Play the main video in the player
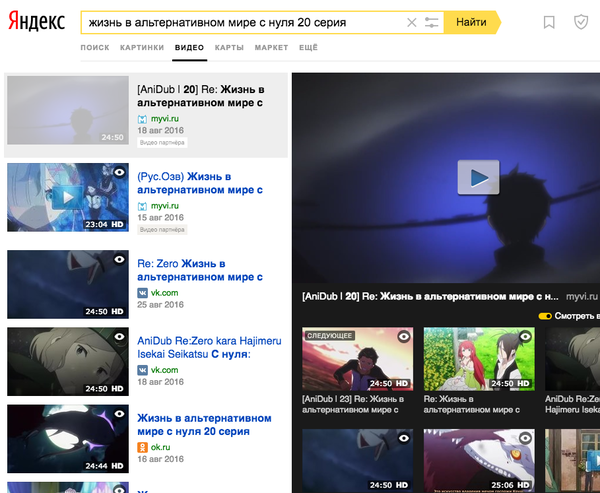 pos(478,177)
